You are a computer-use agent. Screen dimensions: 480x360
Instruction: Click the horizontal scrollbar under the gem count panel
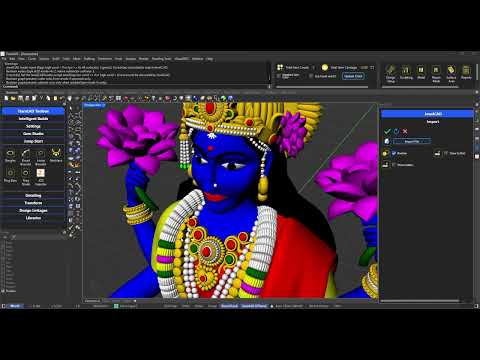click(322, 87)
